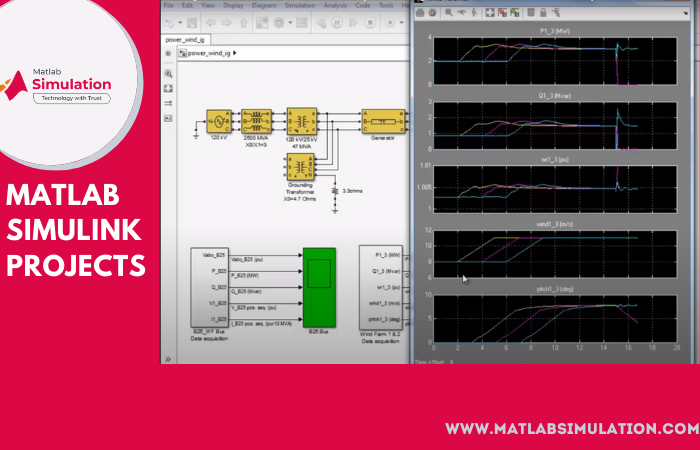Open scope parameters gear icon
This screenshot has width=700, height=450.
[432, 13]
